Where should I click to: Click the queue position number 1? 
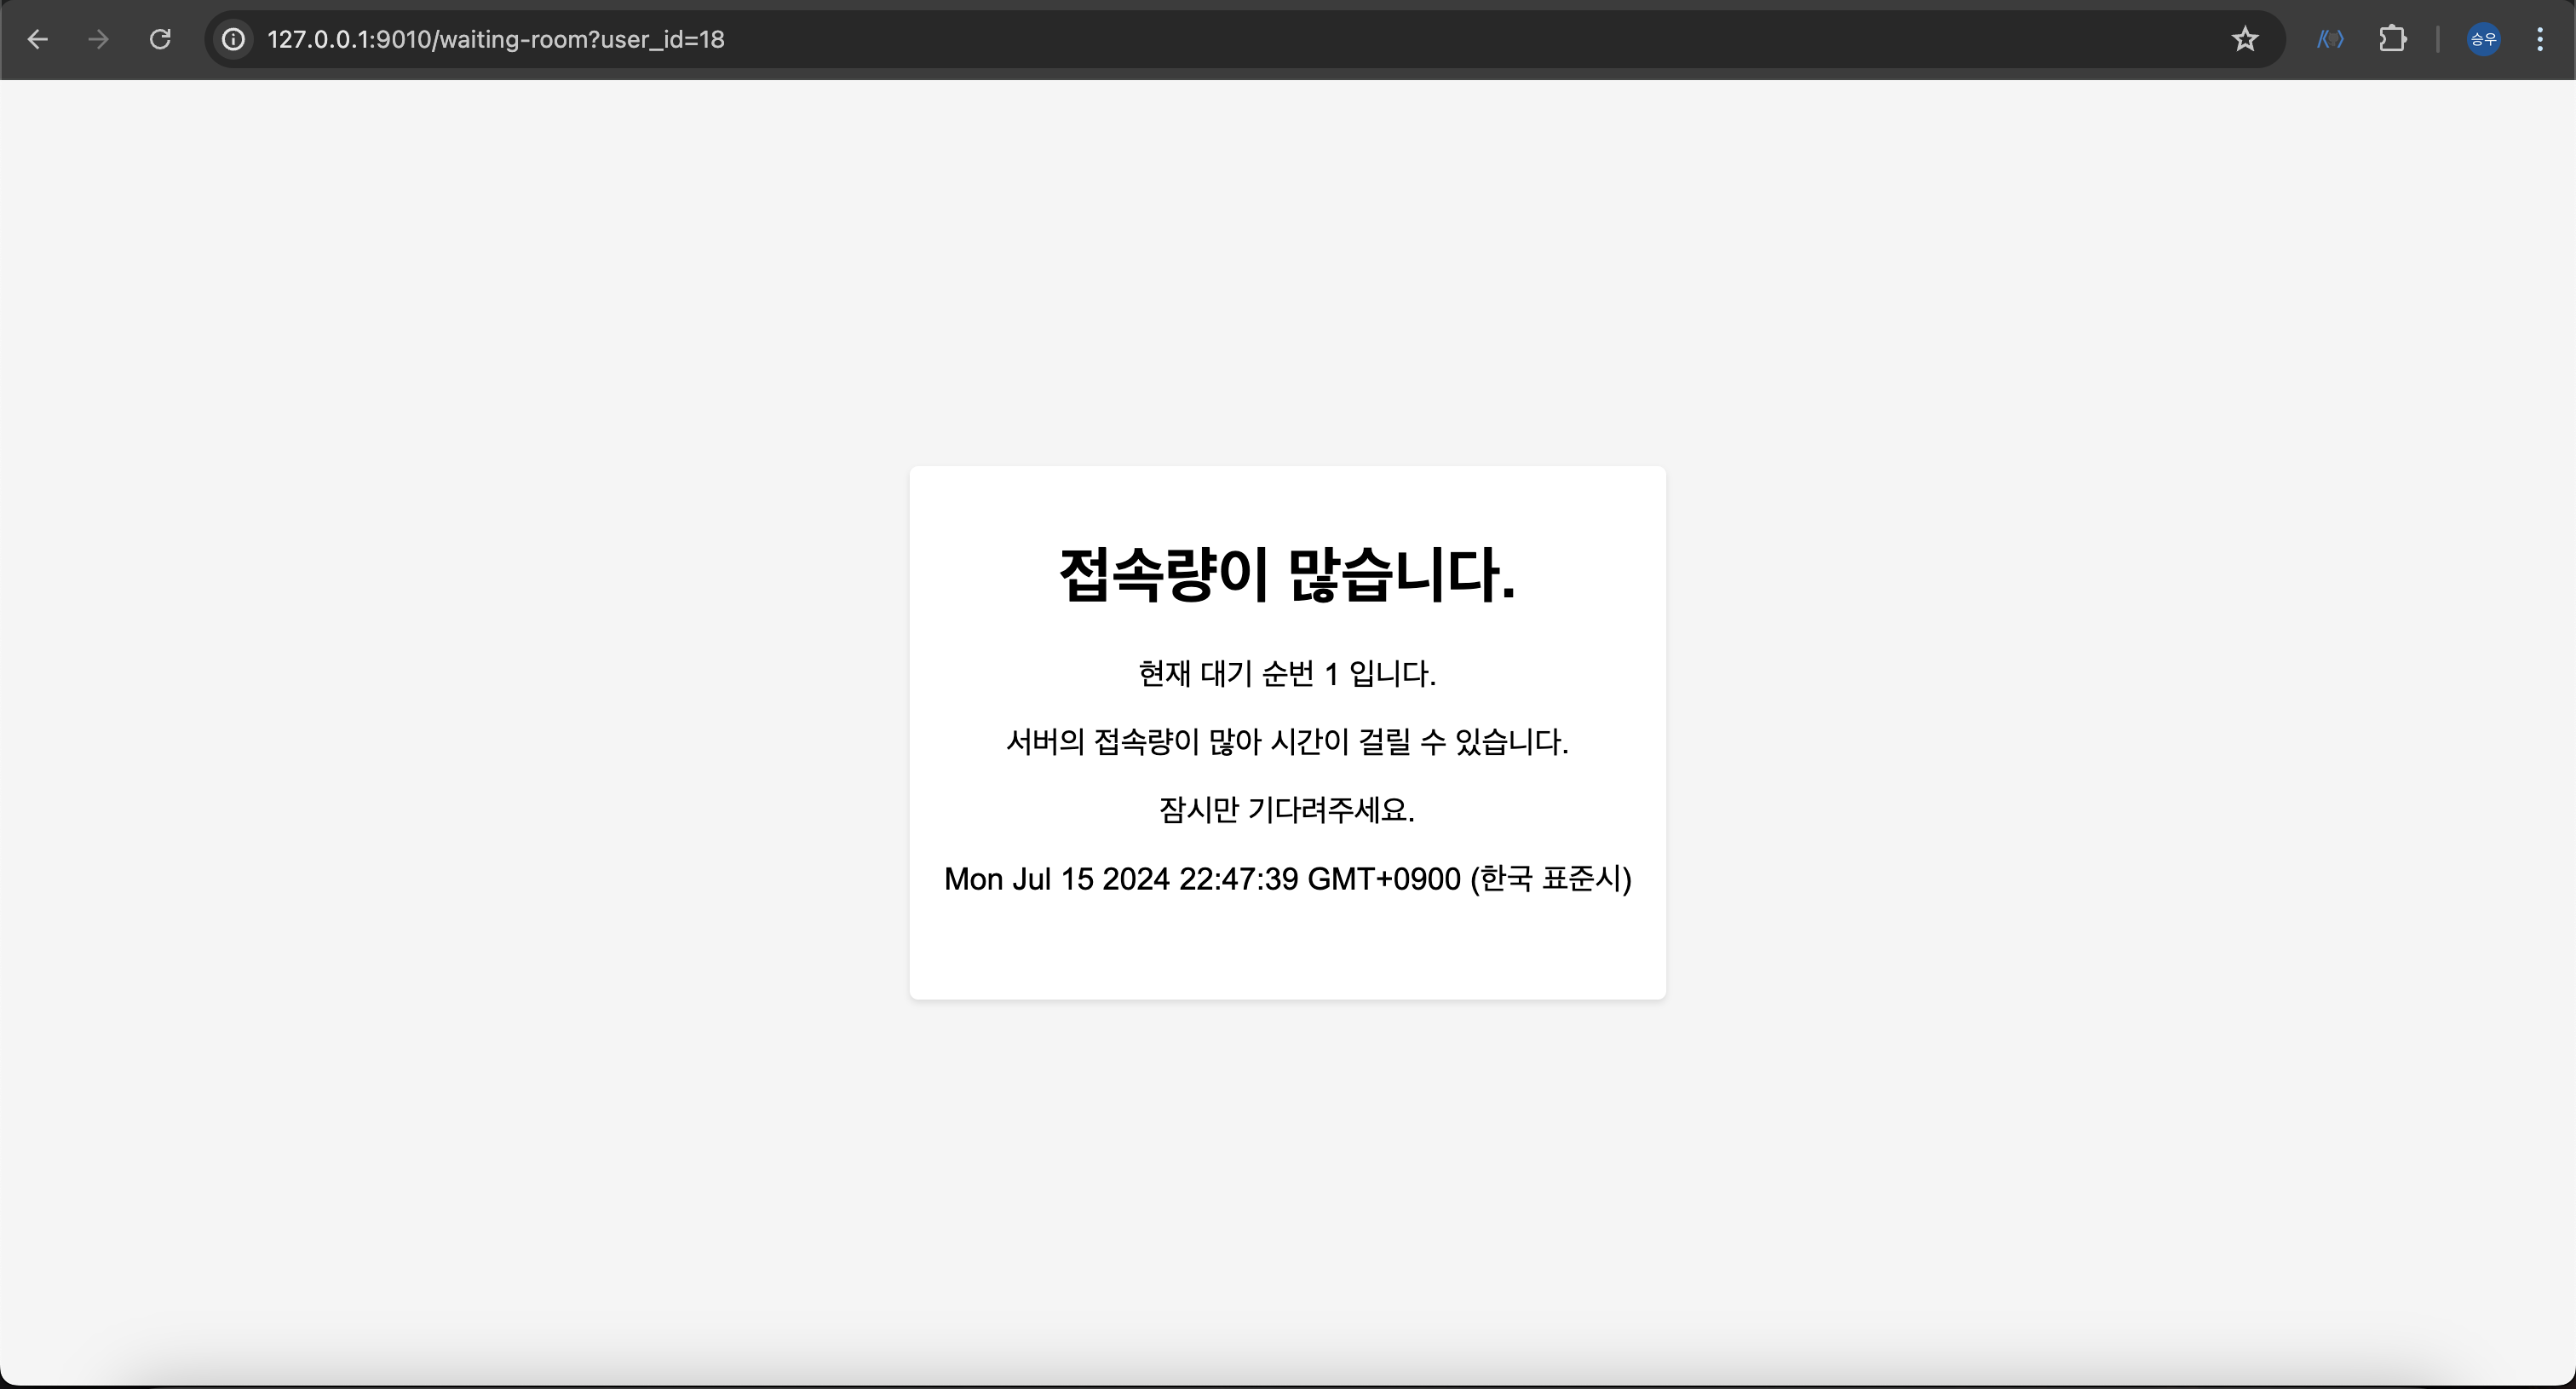coord(1331,674)
